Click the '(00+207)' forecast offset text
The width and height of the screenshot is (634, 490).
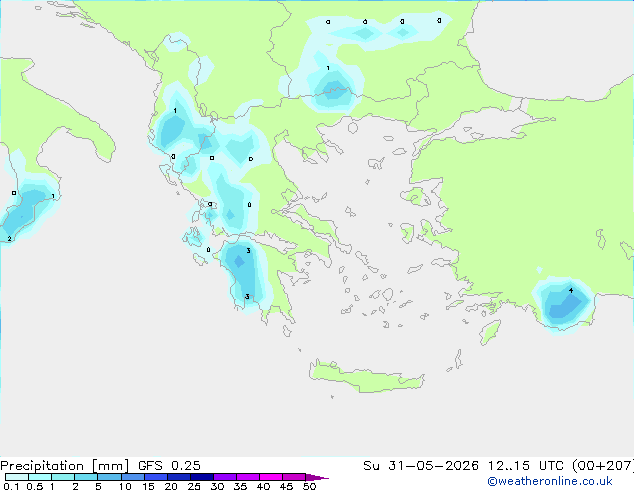(603, 466)
